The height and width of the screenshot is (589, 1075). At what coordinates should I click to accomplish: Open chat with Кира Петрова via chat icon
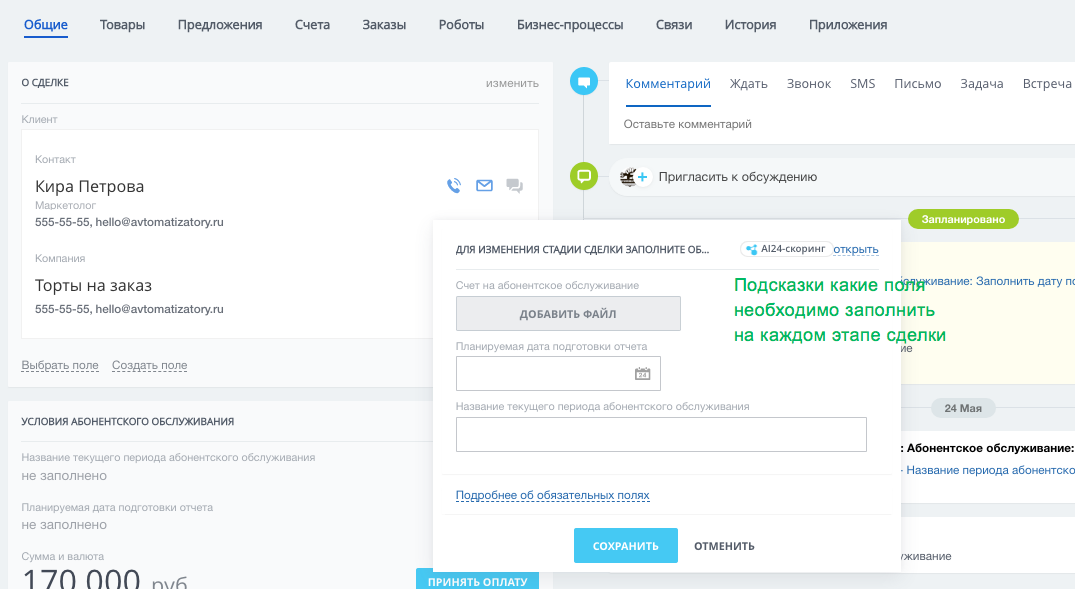(x=514, y=186)
